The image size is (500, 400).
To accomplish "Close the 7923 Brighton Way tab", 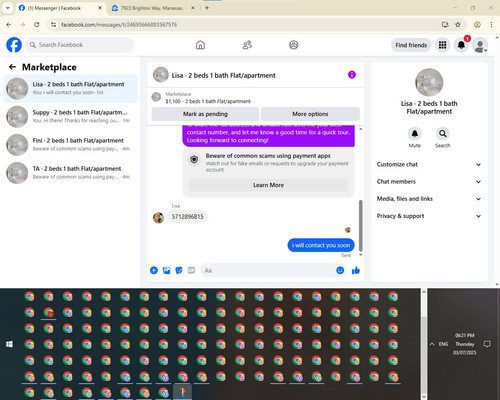I will pos(193,8).
